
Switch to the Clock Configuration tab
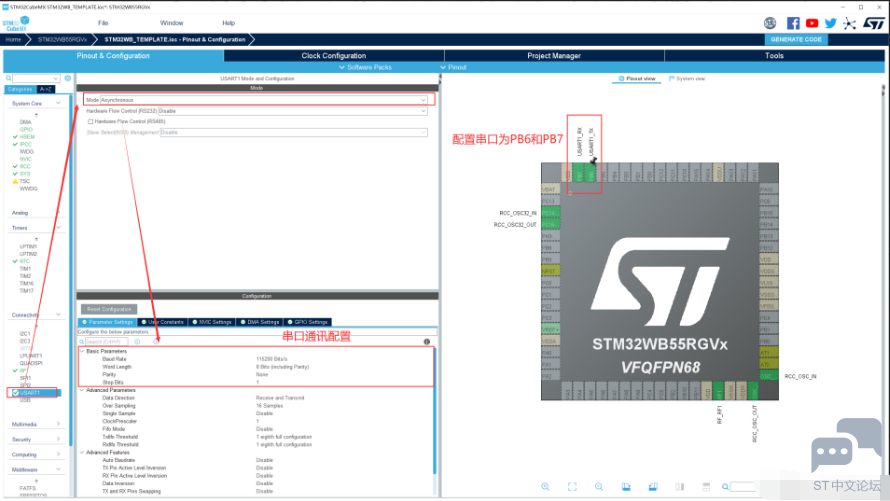pos(334,56)
